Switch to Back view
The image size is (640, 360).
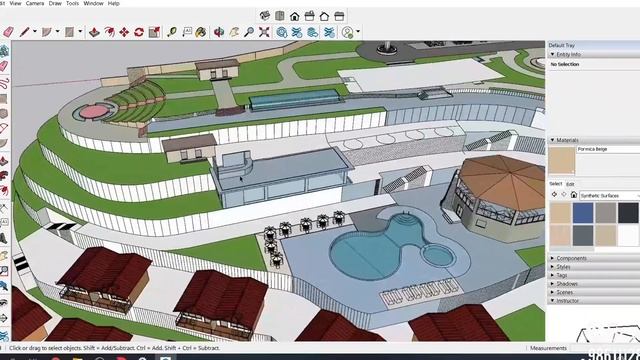point(324,16)
